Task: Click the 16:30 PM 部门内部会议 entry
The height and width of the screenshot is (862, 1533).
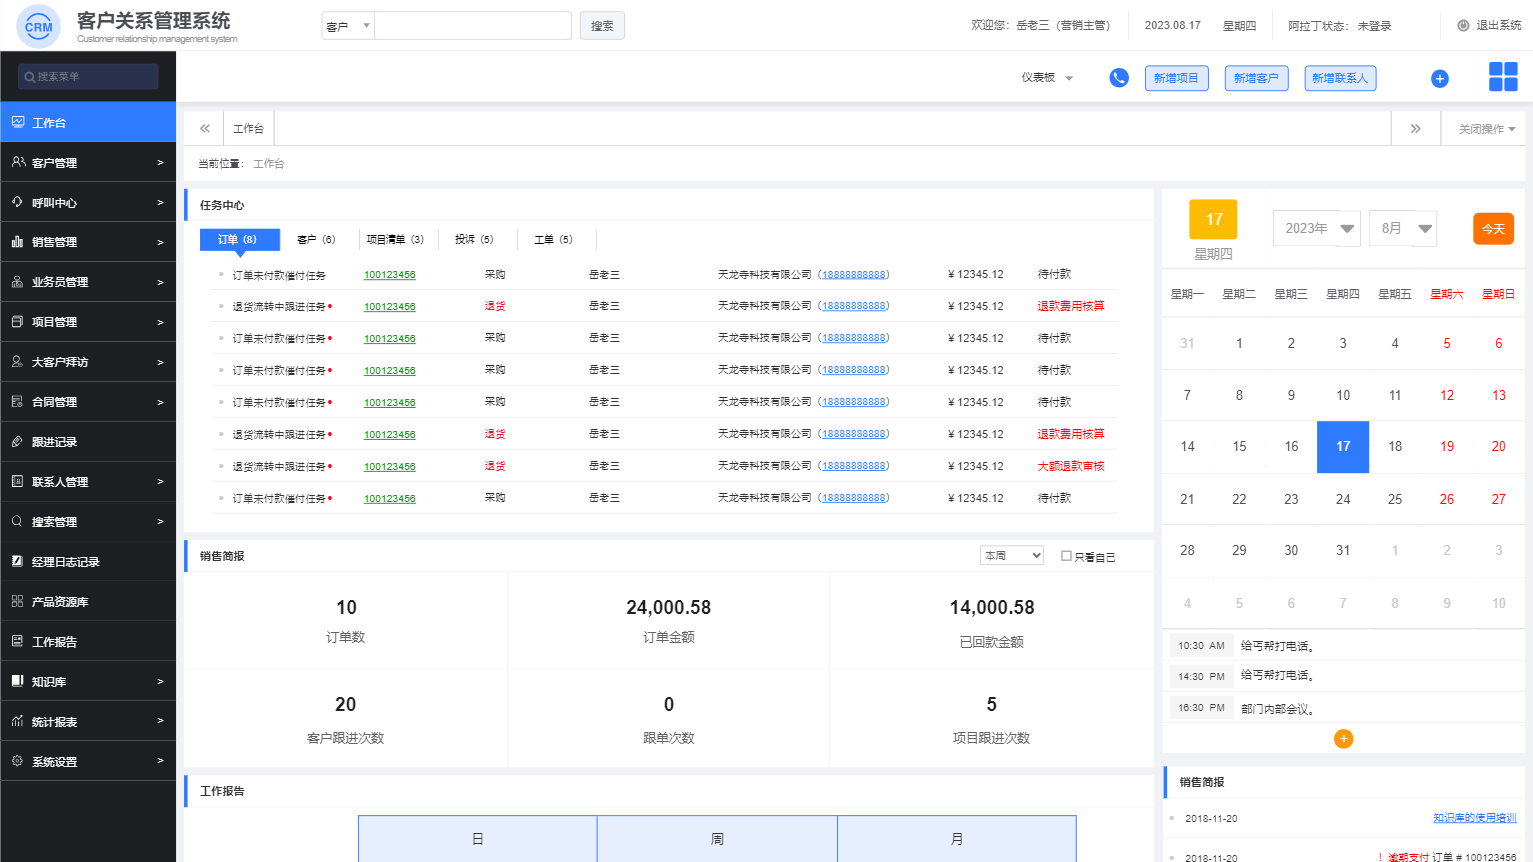Action: click(x=1343, y=708)
